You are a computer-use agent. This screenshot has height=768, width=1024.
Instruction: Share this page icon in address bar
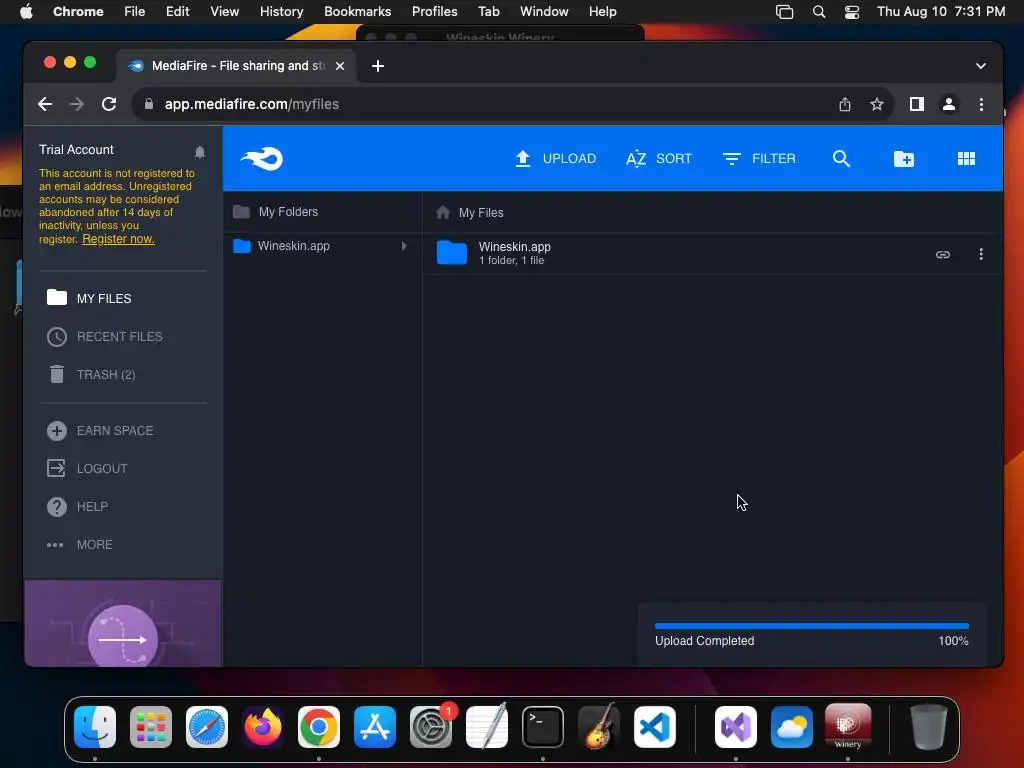(845, 104)
